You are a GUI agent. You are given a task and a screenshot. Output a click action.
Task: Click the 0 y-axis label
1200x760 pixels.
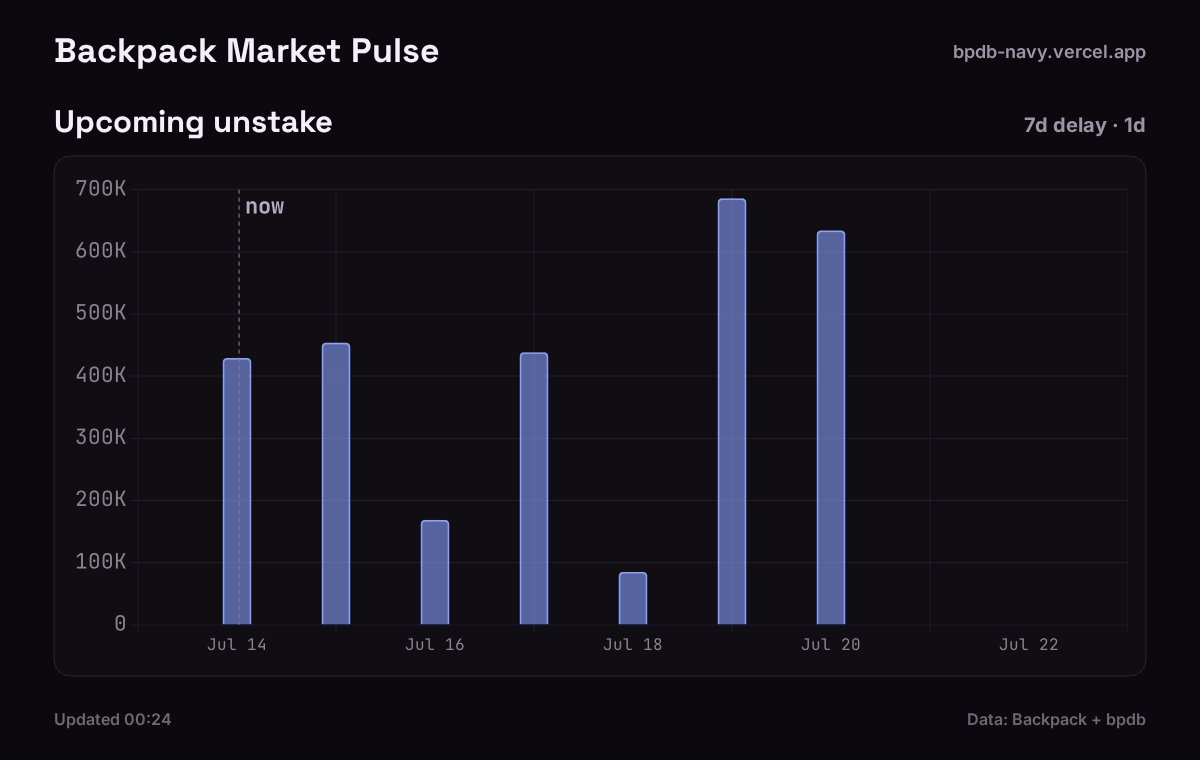click(x=120, y=623)
